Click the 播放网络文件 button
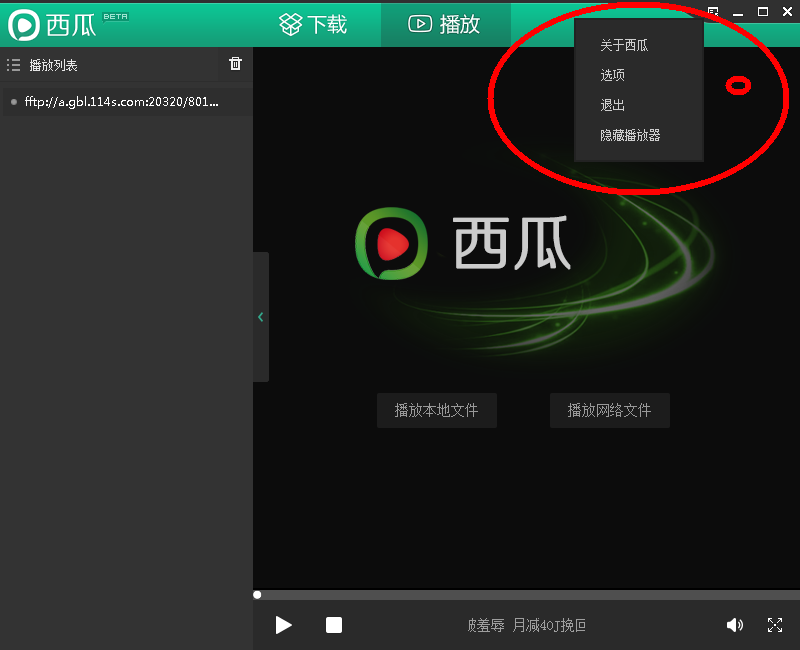Viewport: 800px width, 650px height. click(609, 410)
